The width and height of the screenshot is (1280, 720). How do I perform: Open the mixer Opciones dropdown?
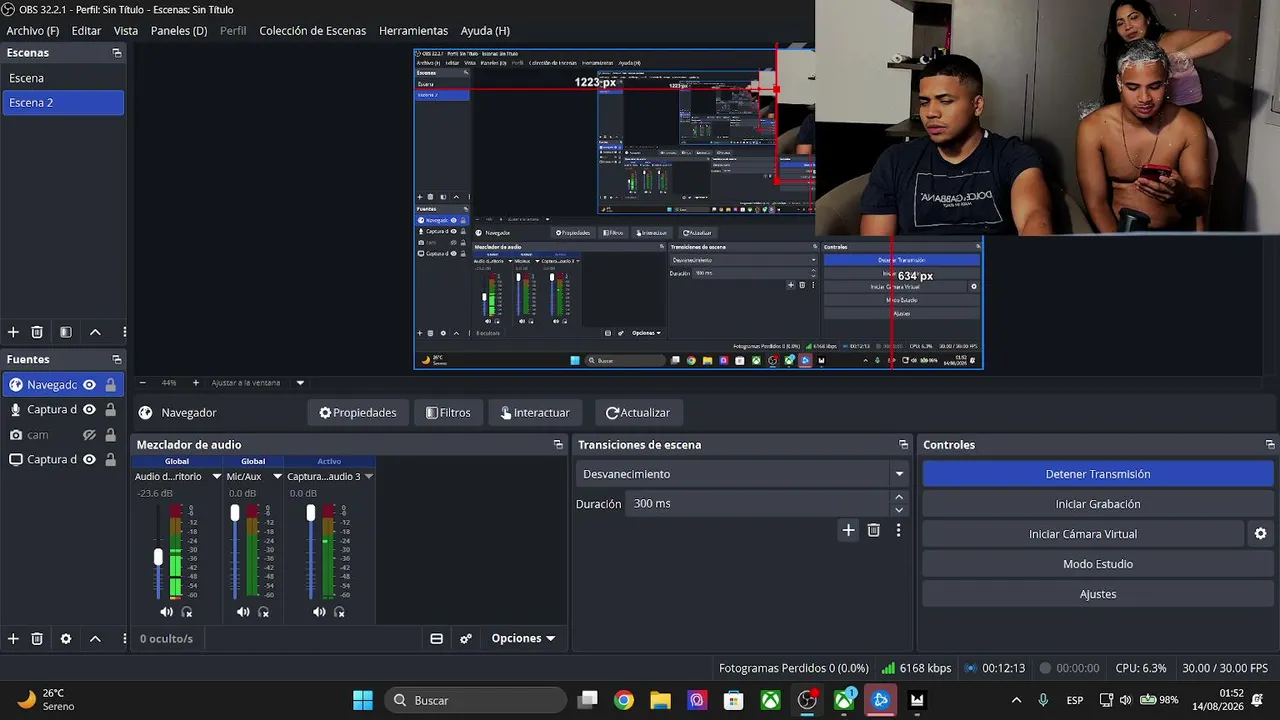(523, 638)
